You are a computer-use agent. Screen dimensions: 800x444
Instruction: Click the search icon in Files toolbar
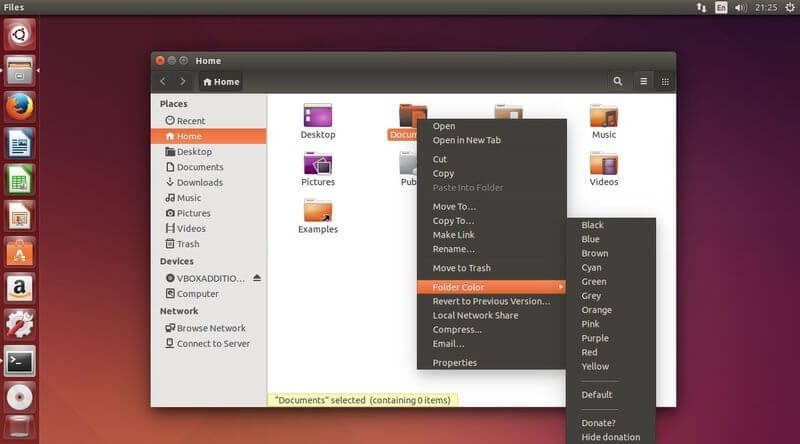617,81
